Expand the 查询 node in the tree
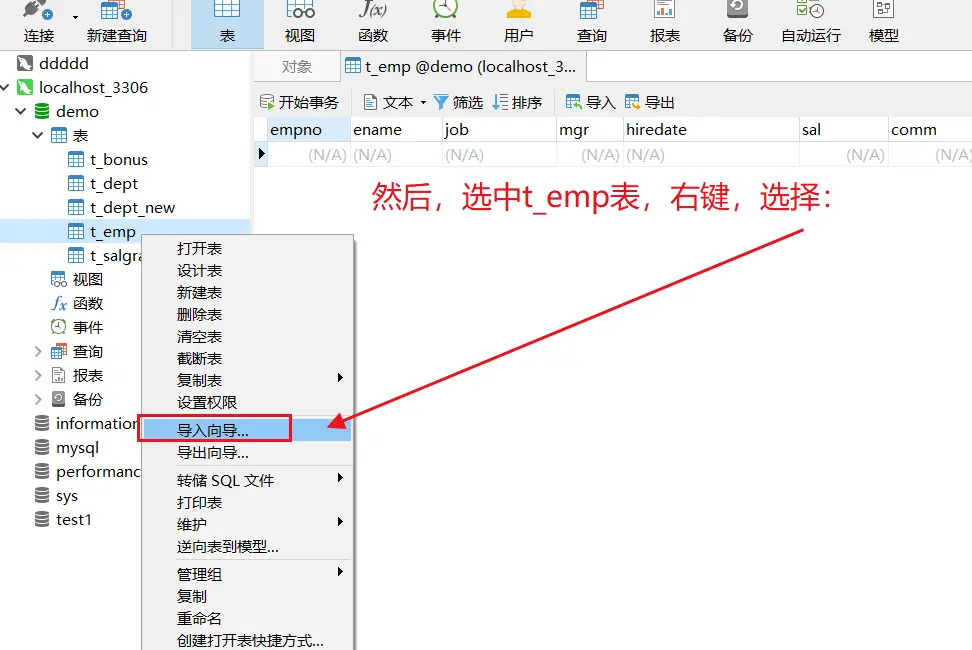The image size is (972, 650). point(38,351)
